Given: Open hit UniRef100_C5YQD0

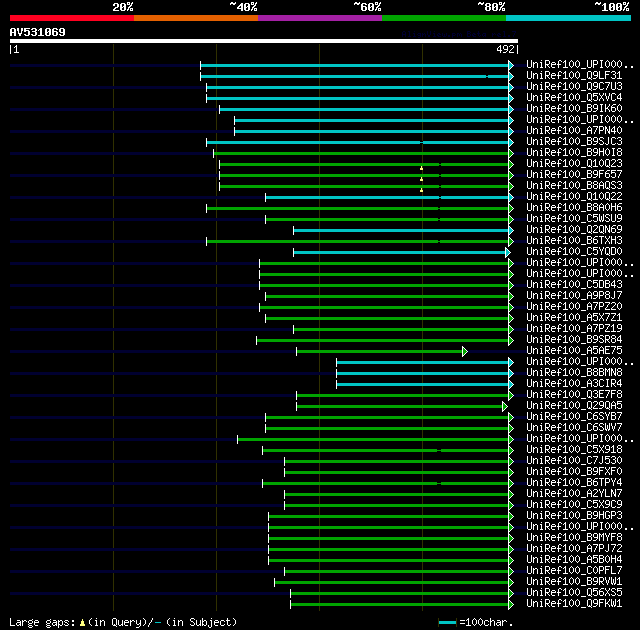Looking at the screenshot, I should 574,252.
